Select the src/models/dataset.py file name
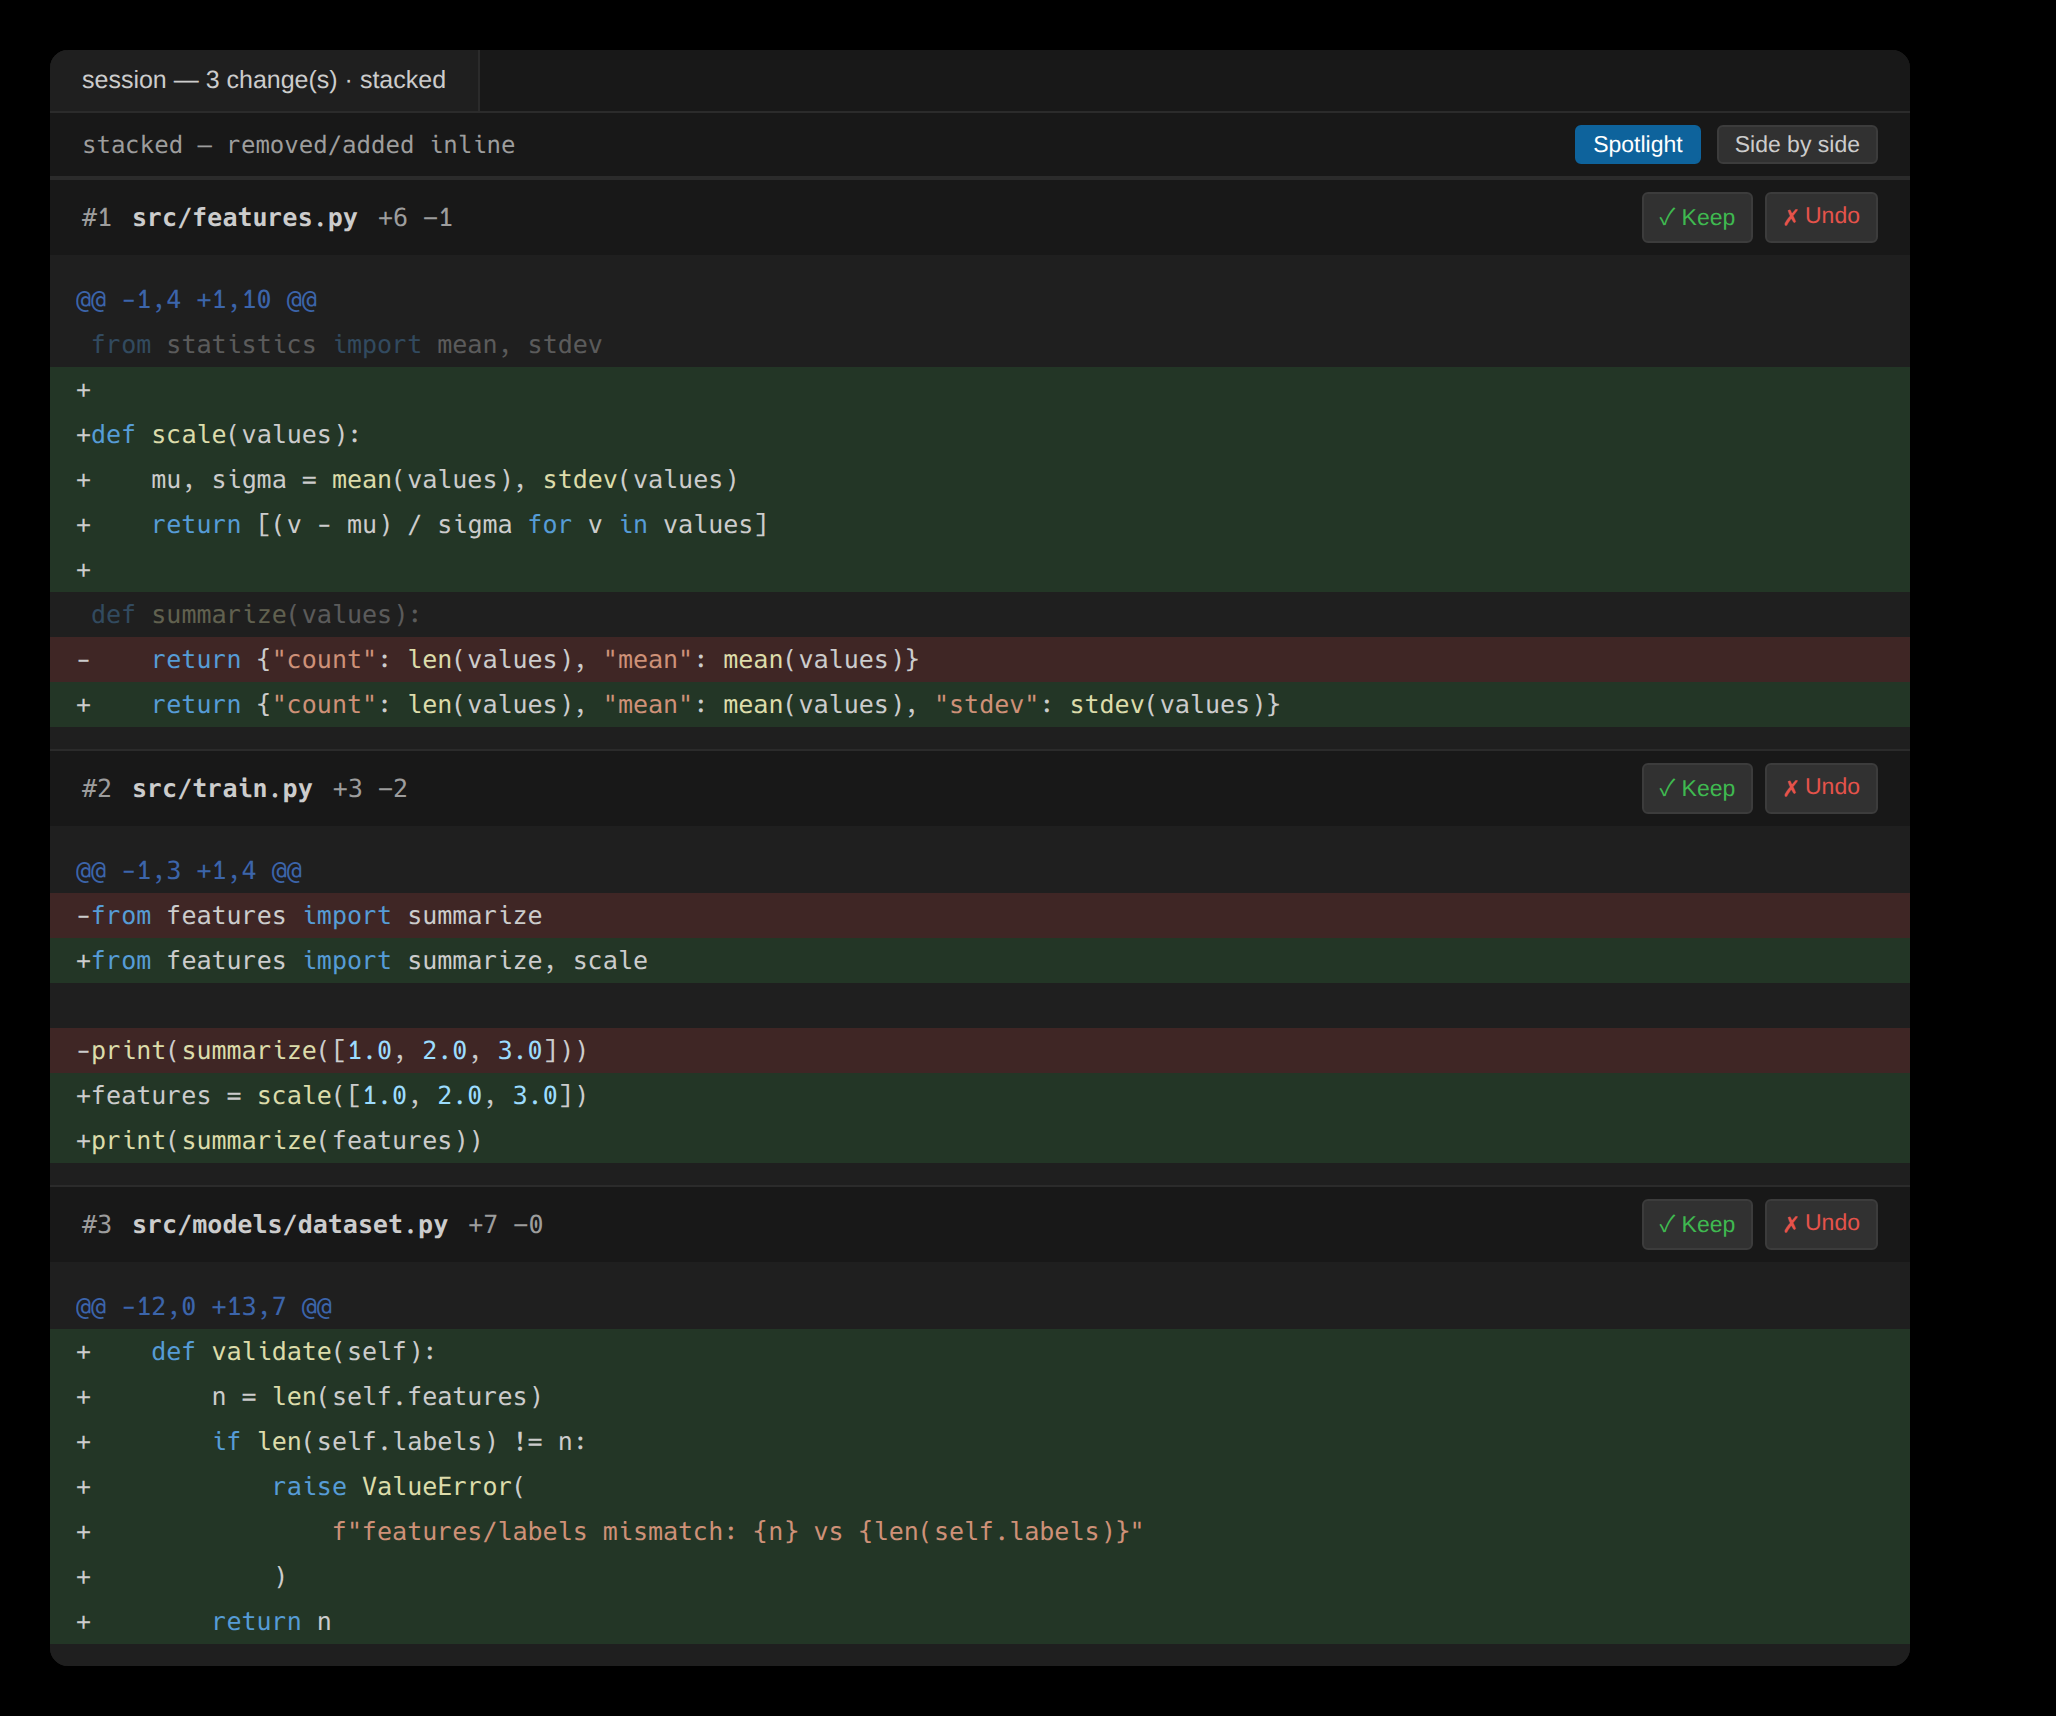2056x1716 pixels. pos(290,1225)
